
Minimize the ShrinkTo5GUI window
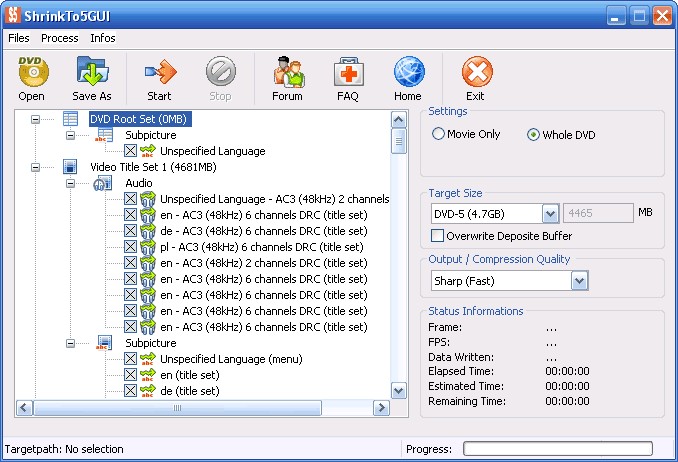click(616, 16)
